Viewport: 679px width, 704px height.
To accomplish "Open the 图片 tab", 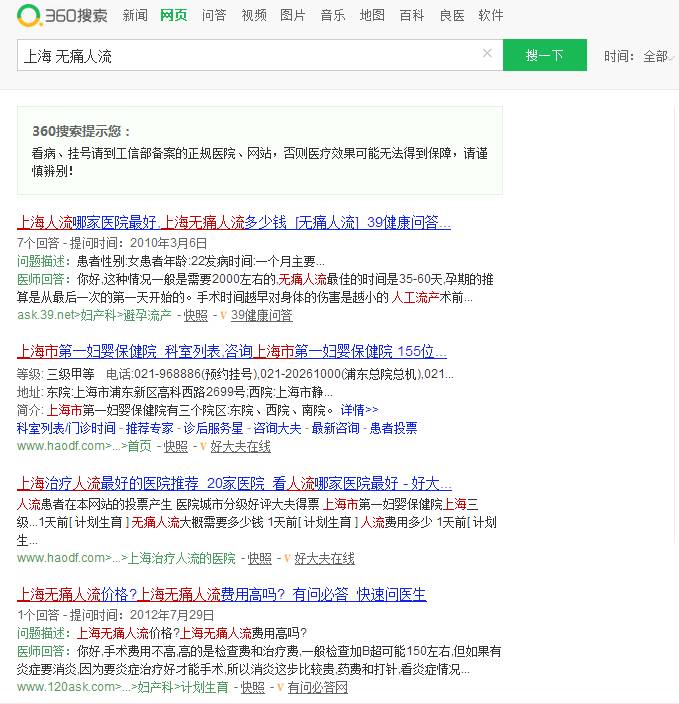I will [293, 16].
